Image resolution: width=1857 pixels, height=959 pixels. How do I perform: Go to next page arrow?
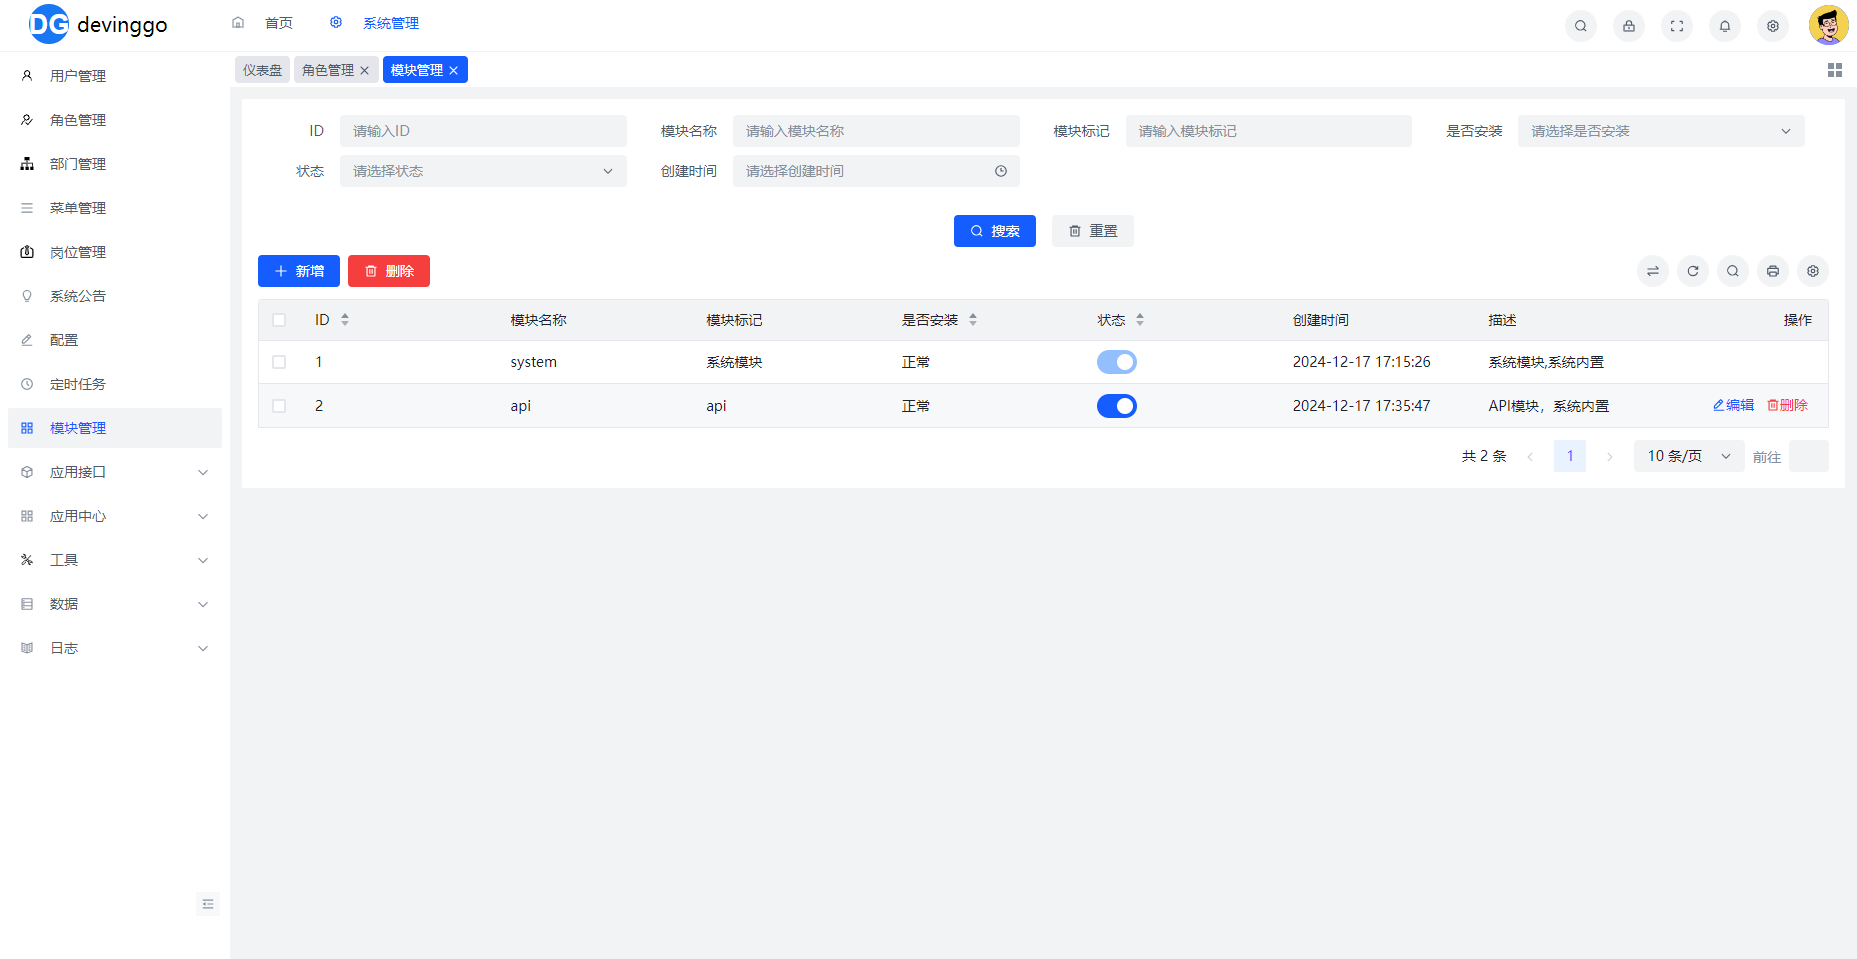[x=1610, y=457]
